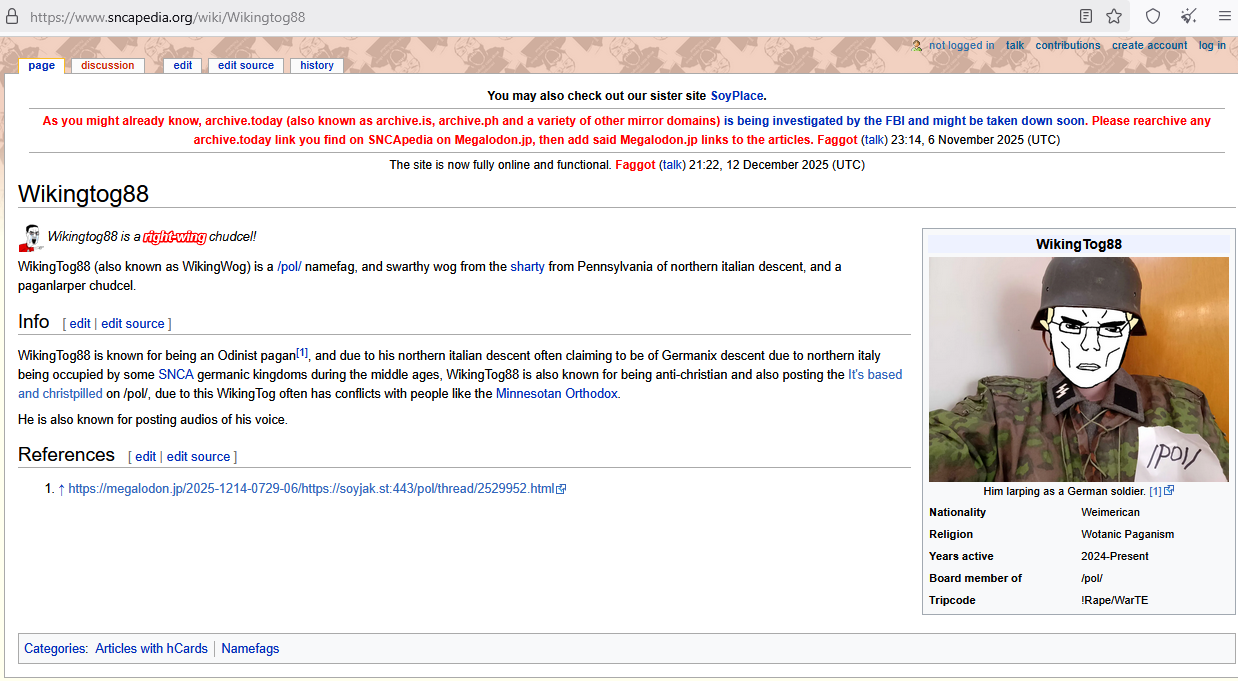1238x681 pixels.
Task: Toggle reader view in the address bar
Action: (x=1086, y=16)
